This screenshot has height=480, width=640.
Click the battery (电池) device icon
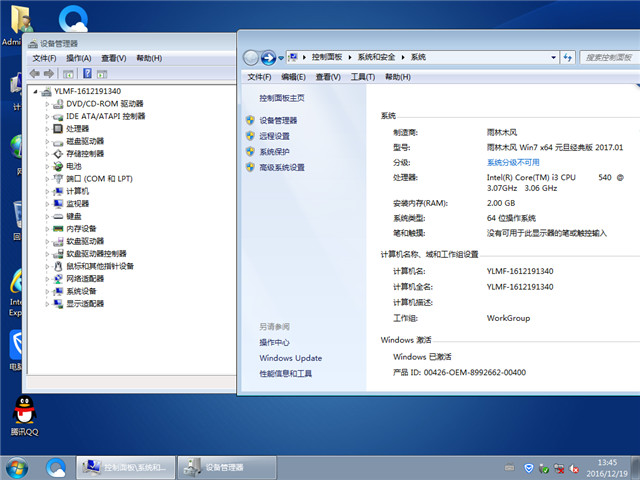click(58, 167)
